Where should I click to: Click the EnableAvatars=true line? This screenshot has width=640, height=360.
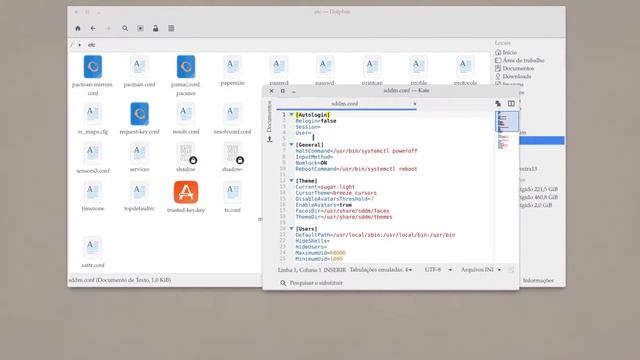click(323, 205)
